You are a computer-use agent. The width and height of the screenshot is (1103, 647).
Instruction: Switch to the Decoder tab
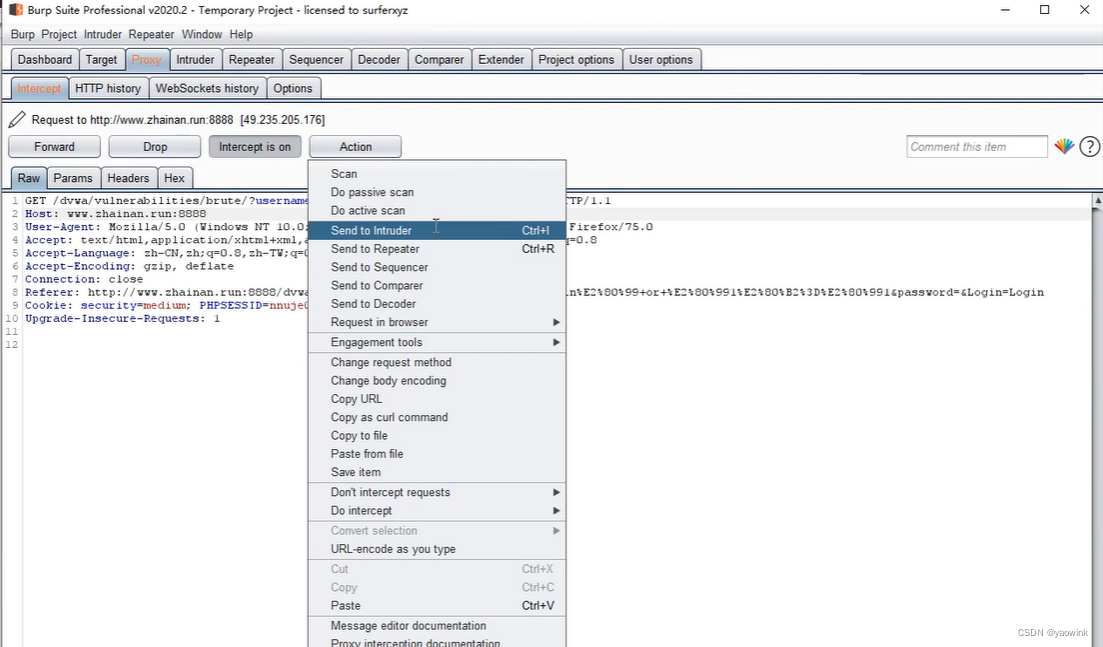(x=379, y=60)
